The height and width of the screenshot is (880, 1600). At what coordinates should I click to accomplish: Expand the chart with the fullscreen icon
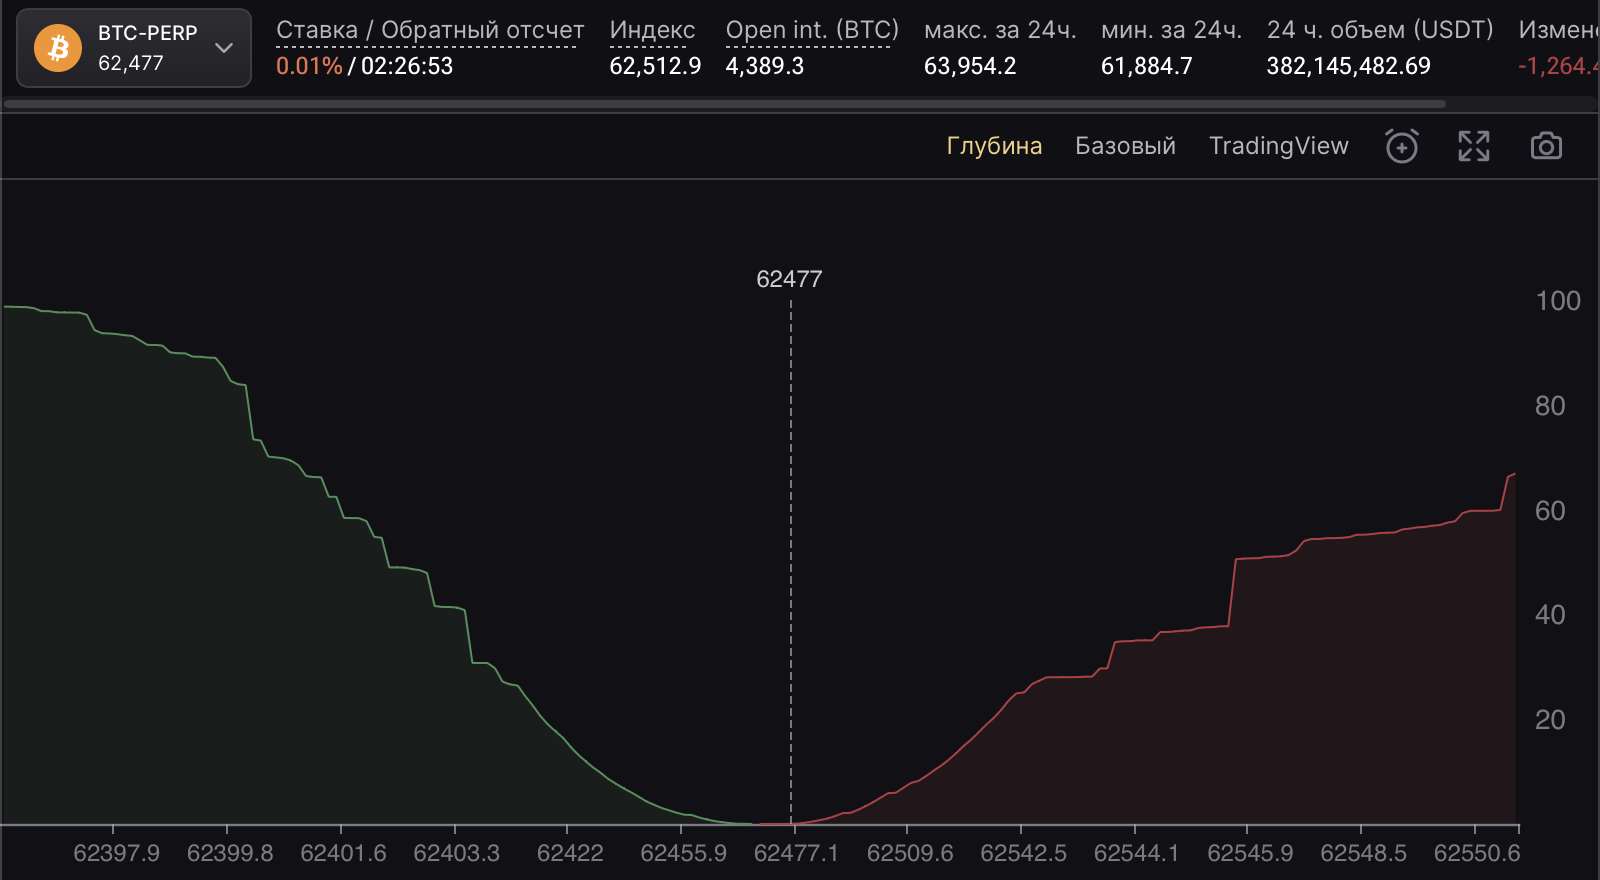(1474, 146)
